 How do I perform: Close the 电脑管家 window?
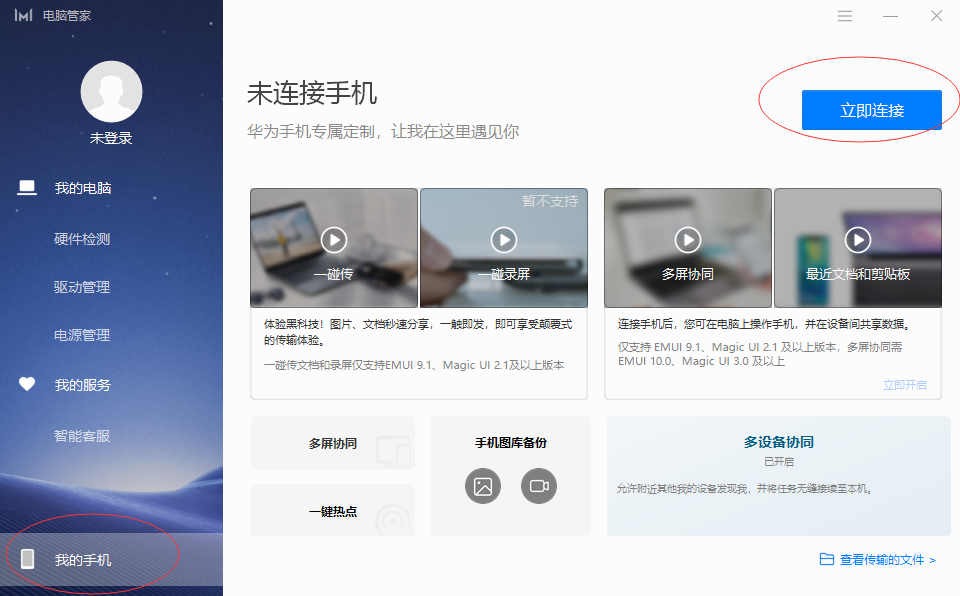(x=936, y=16)
